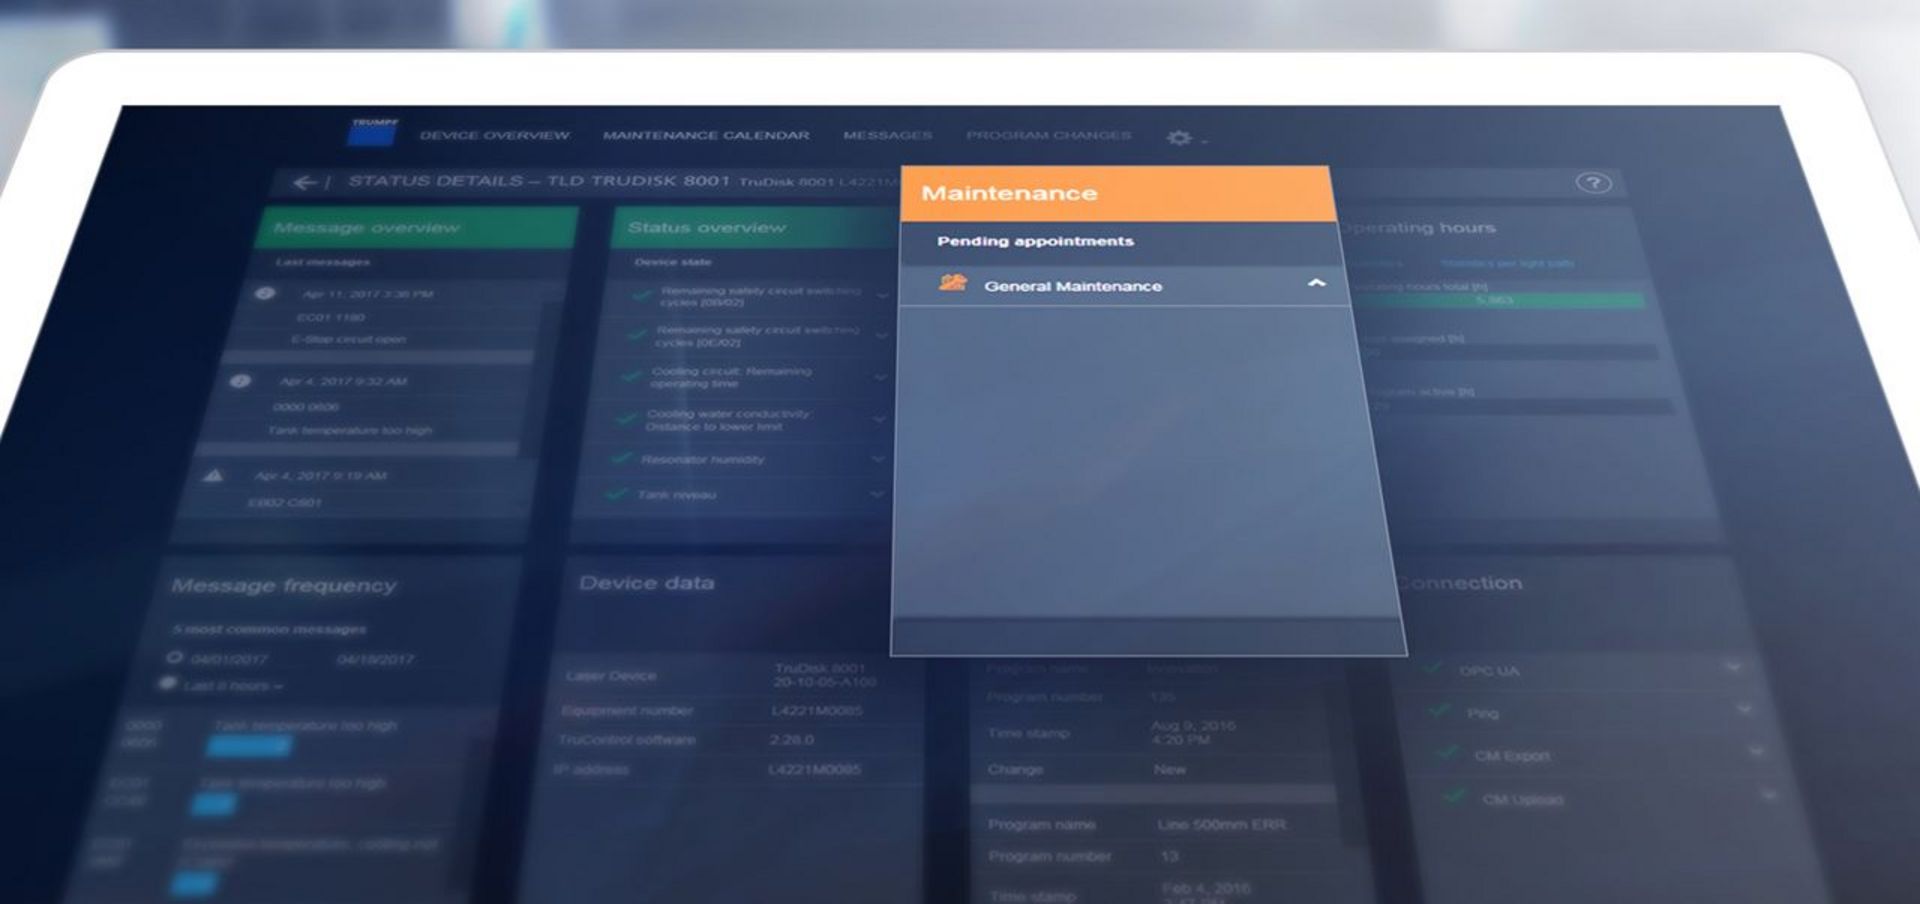Select the date range radio button
Screen dimensions: 1920x904
point(175,658)
